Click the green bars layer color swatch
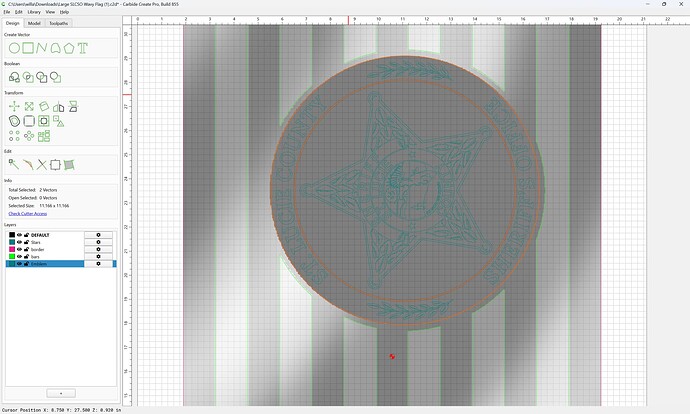The image size is (690, 414). 12,256
